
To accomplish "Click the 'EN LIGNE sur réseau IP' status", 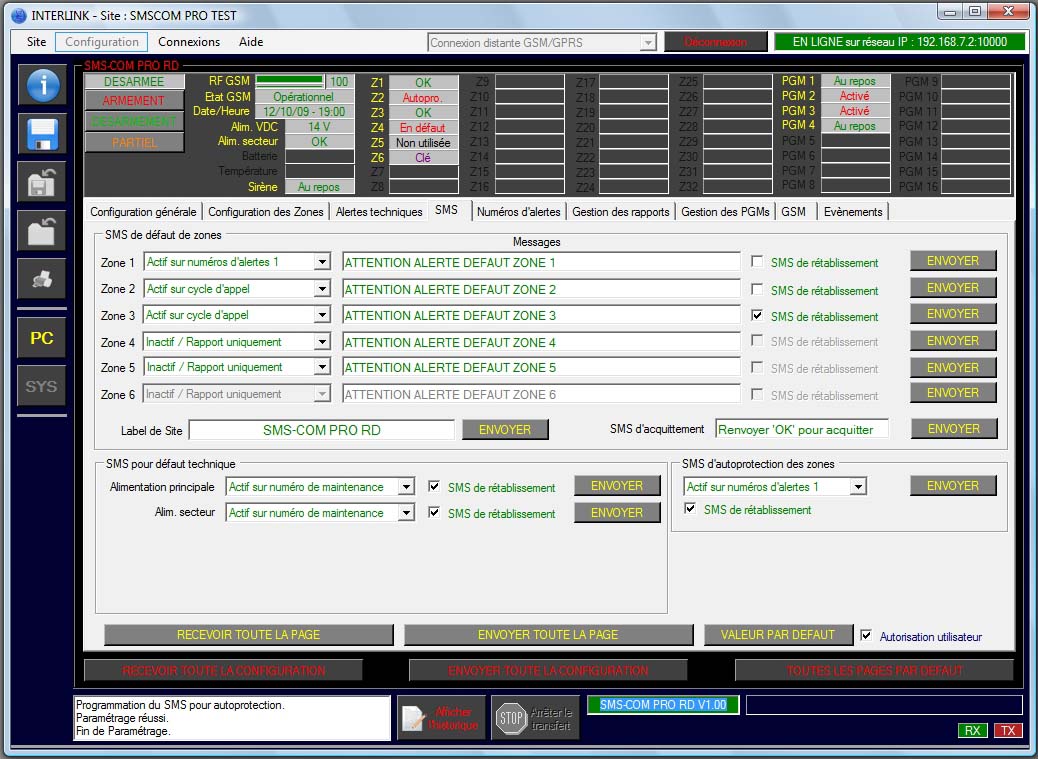I will pyautogui.click(x=900, y=42).
